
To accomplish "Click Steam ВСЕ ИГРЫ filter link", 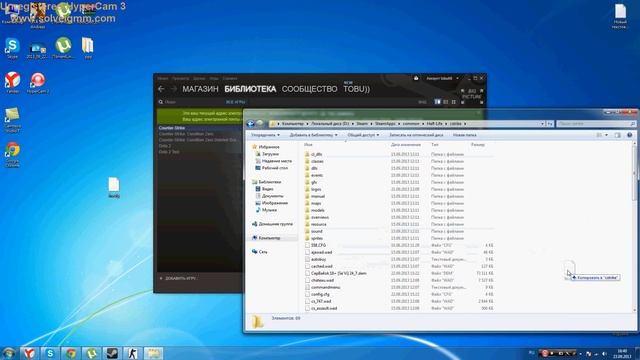I will (236, 102).
